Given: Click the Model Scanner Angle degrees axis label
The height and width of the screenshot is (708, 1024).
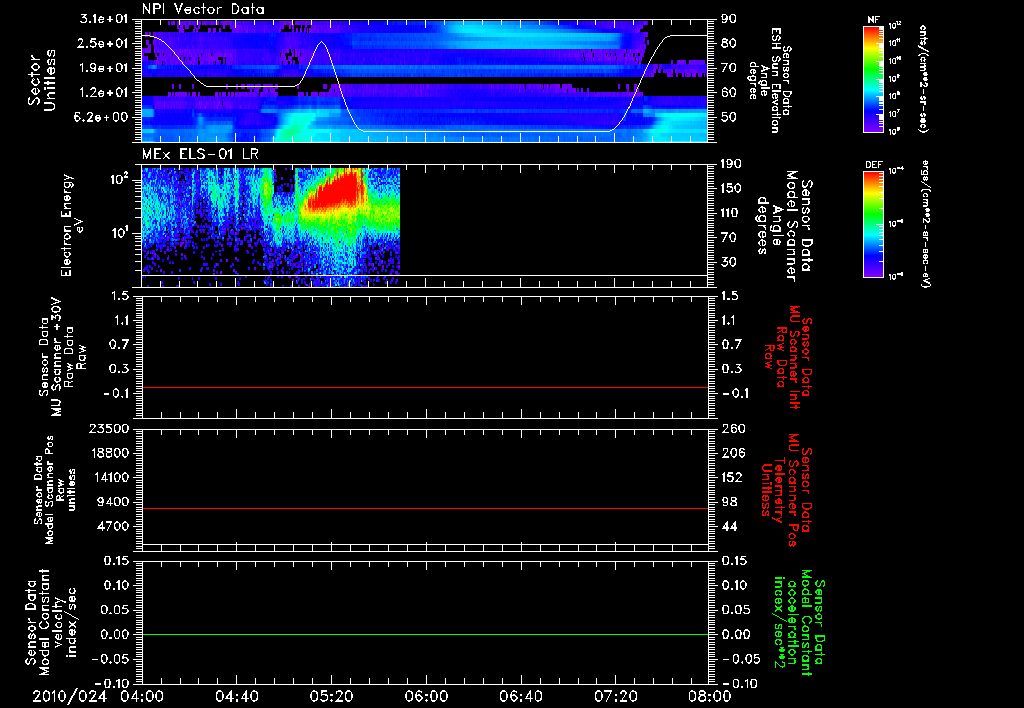Looking at the screenshot, I should coord(784,226).
